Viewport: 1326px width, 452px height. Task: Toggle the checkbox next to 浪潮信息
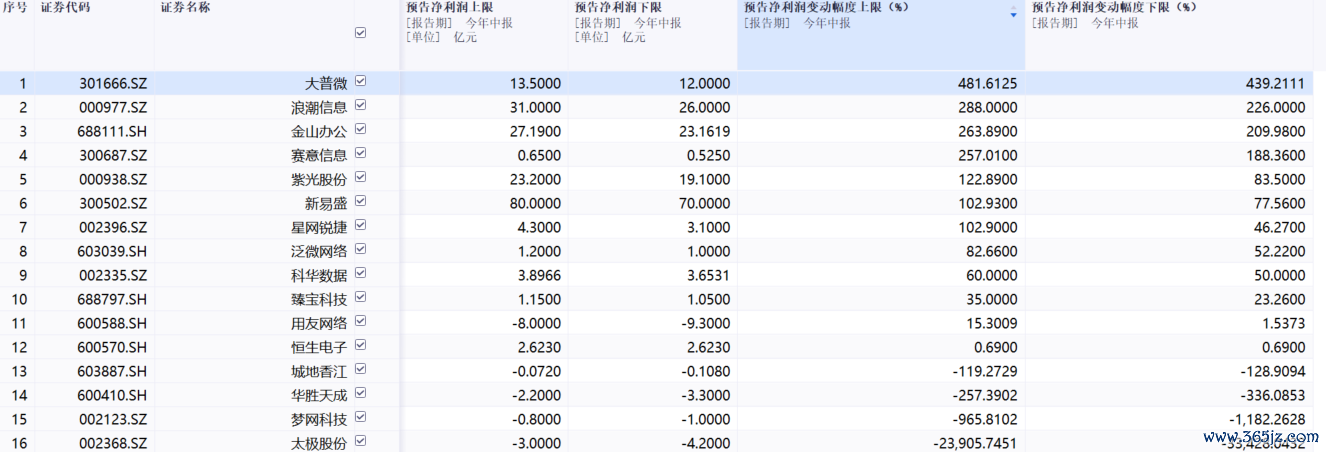click(x=360, y=105)
